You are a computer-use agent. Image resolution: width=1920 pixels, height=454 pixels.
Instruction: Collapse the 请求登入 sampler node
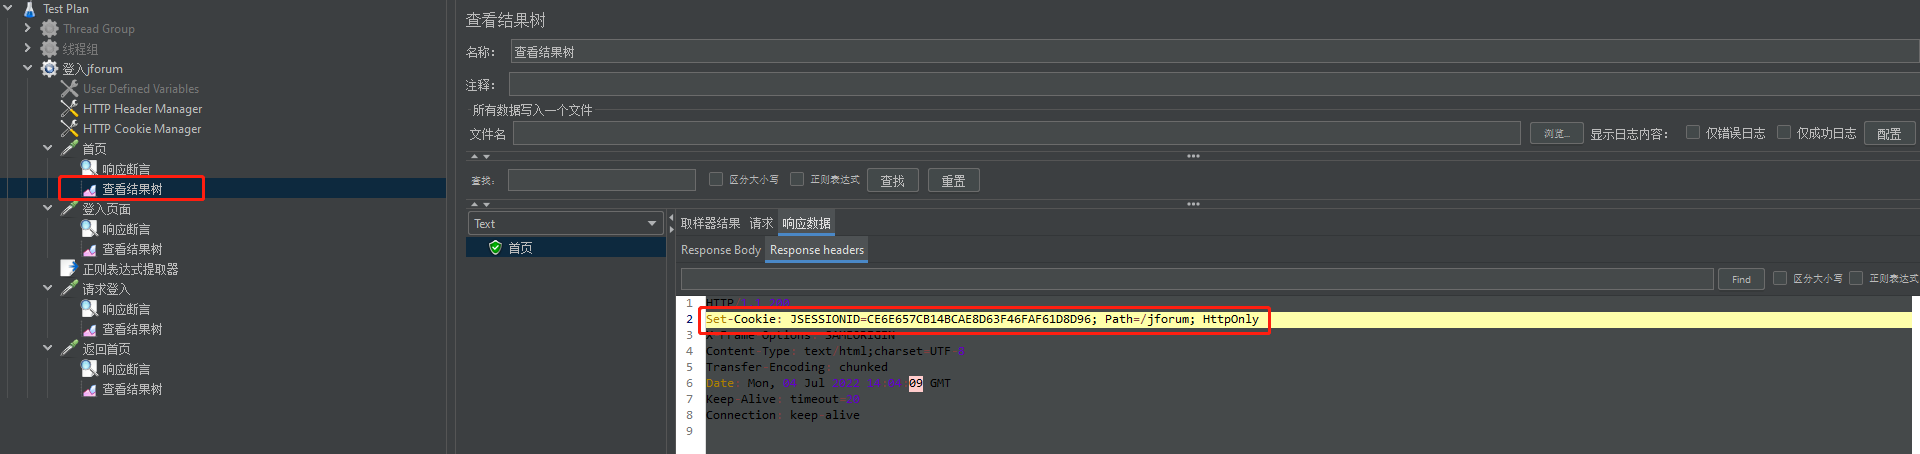[48, 288]
